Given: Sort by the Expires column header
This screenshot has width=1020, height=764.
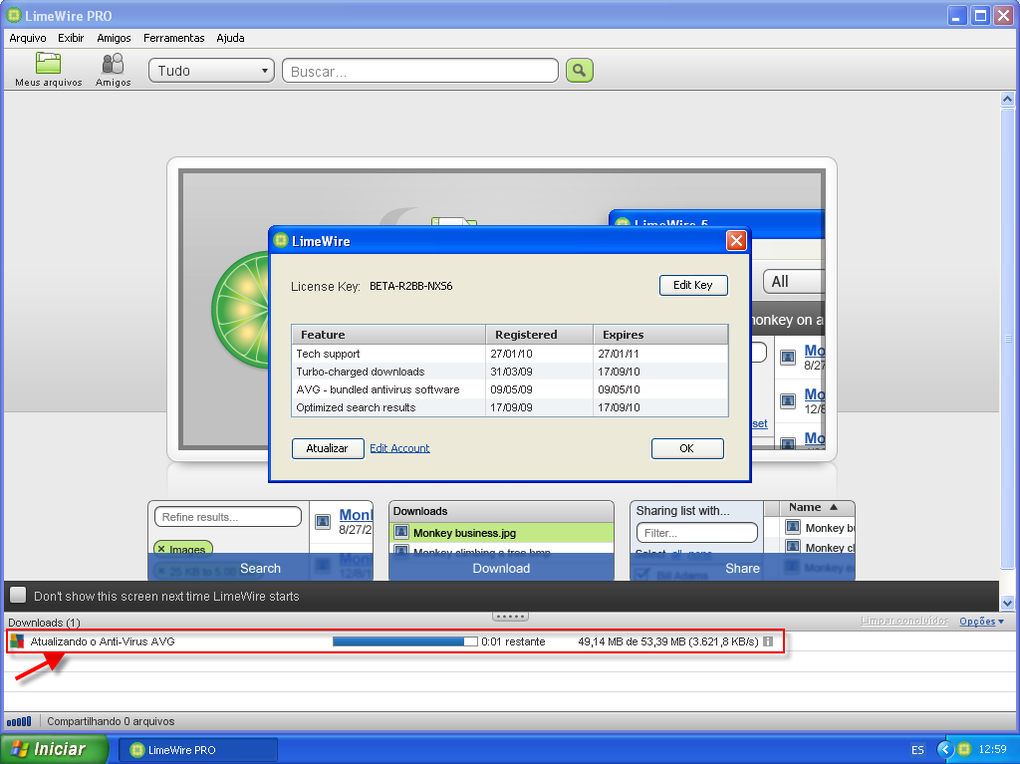Looking at the screenshot, I should click(x=661, y=334).
